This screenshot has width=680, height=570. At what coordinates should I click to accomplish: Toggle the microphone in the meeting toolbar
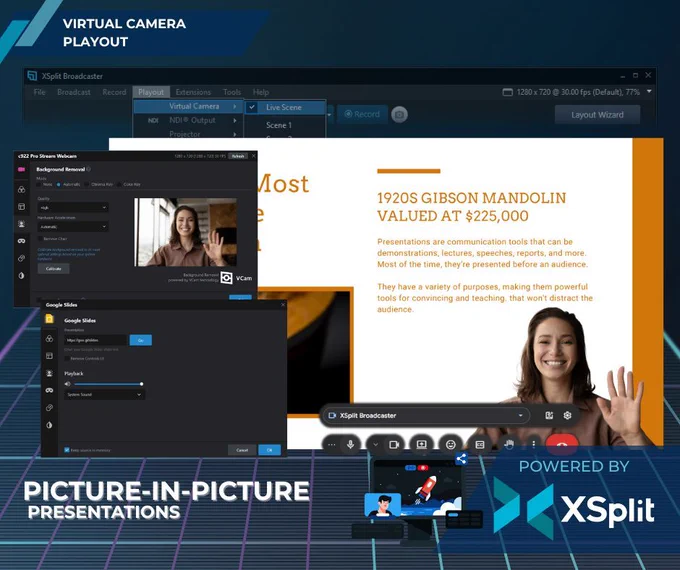pyautogui.click(x=350, y=445)
